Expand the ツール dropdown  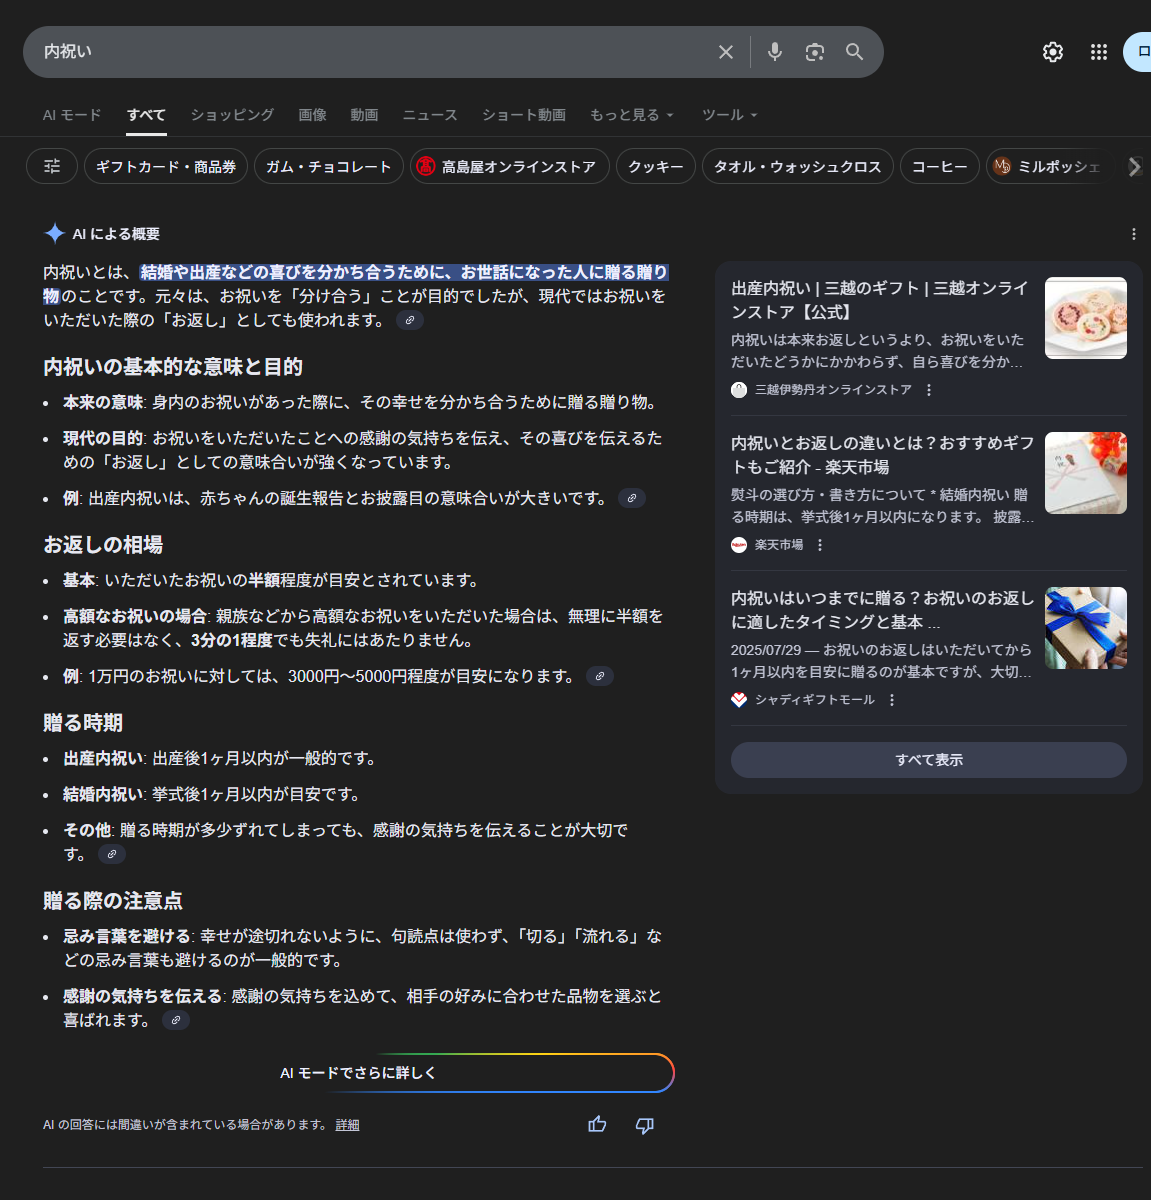[x=729, y=115]
